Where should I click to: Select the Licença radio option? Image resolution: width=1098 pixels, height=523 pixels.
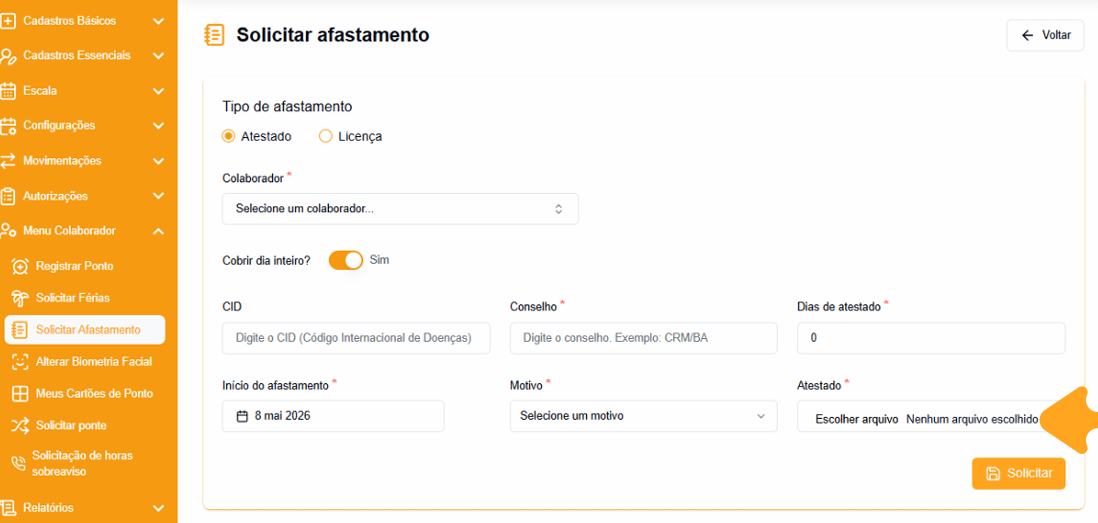325,137
